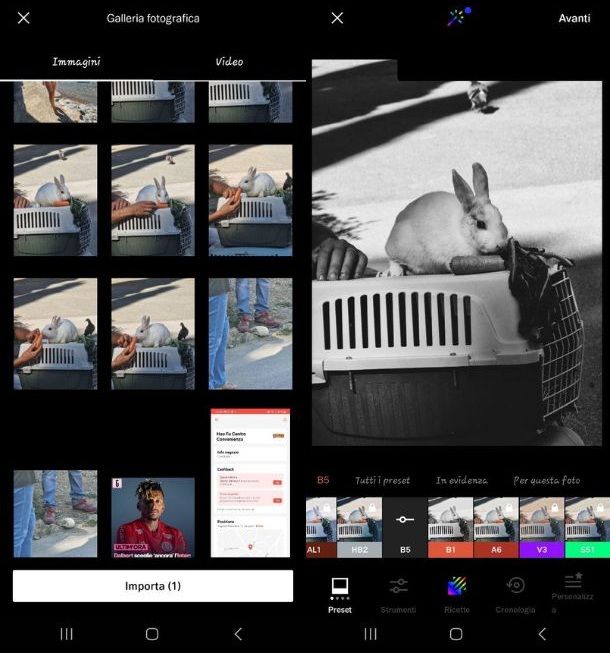Select the A6 preset thumbnail

click(x=496, y=527)
